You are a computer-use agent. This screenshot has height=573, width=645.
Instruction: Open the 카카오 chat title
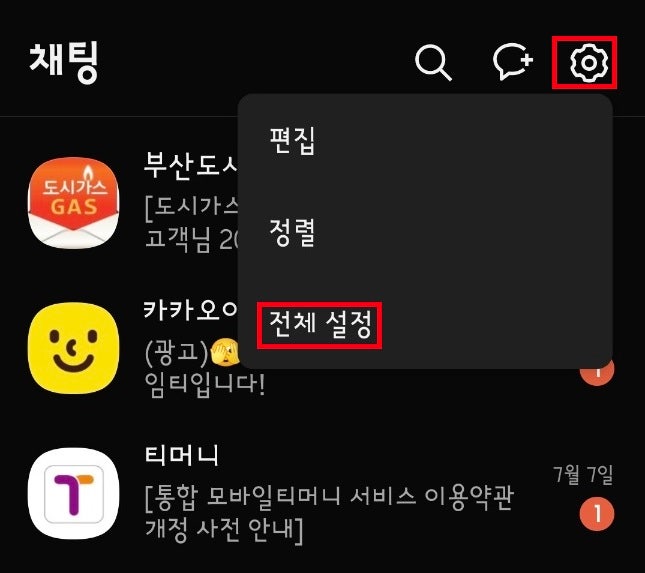coord(191,310)
